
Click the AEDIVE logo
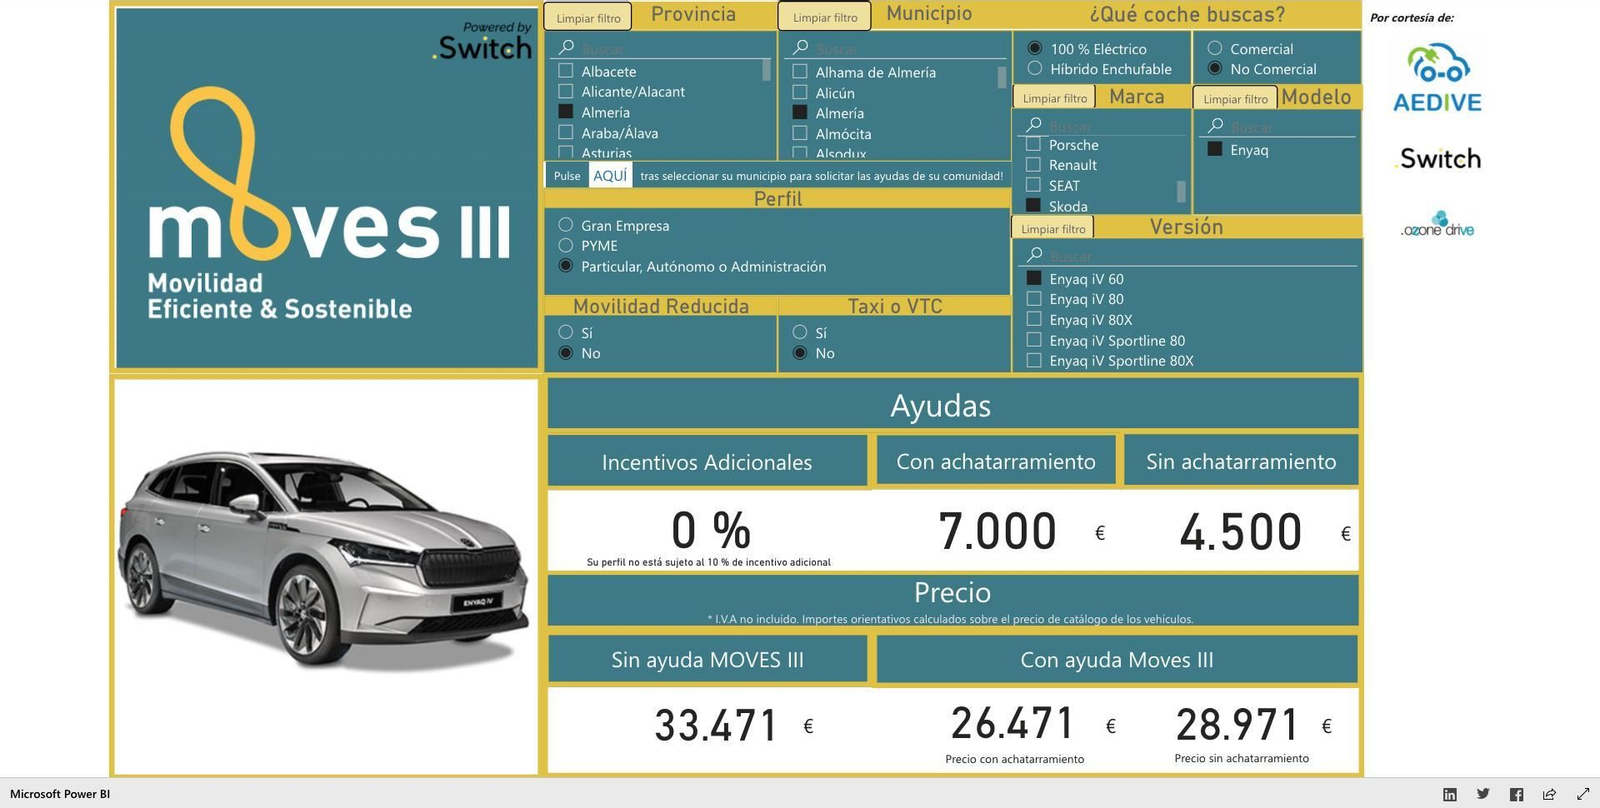[x=1437, y=78]
